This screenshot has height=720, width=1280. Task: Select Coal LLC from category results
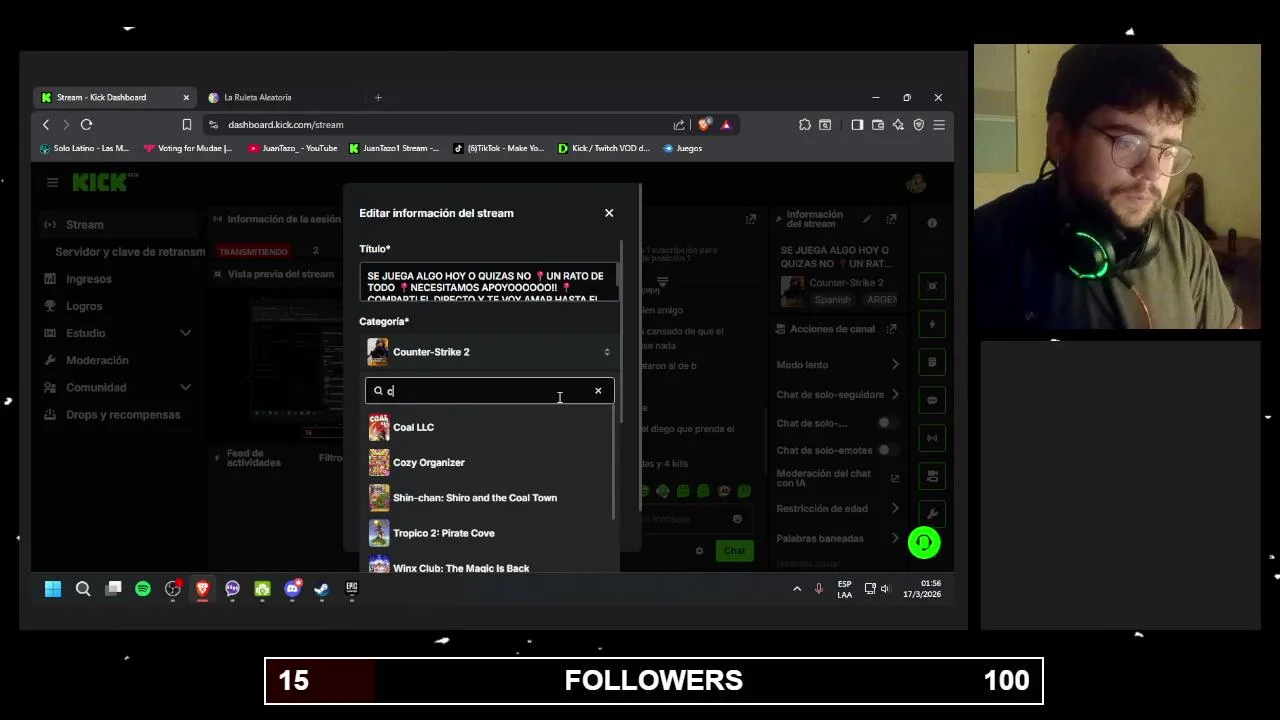[x=489, y=427]
